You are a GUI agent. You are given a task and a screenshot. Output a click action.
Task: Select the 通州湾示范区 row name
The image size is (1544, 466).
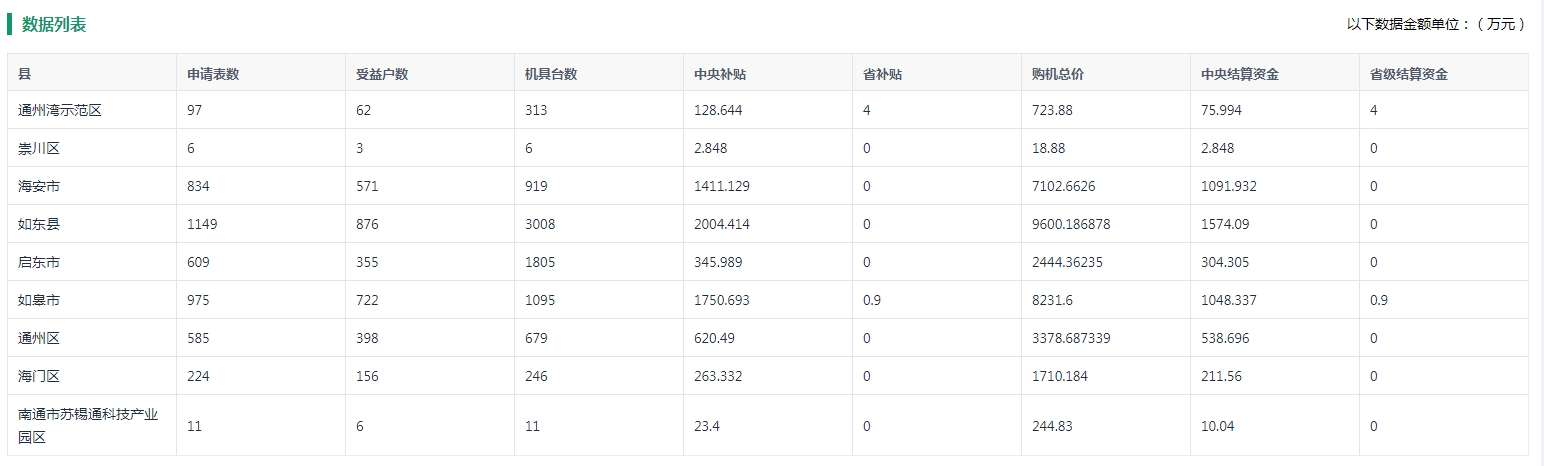pyautogui.click(x=60, y=110)
